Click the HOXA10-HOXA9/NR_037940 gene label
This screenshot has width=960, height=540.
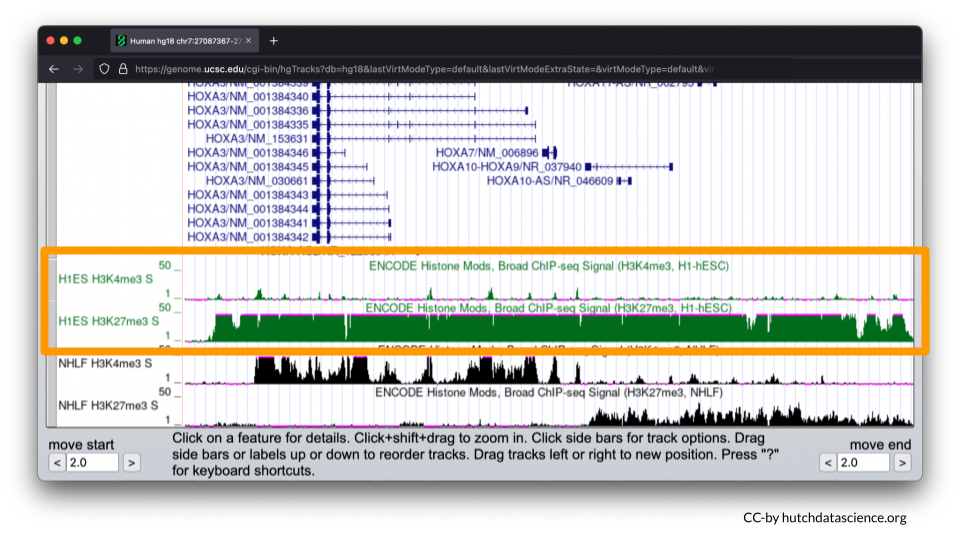pos(507,167)
